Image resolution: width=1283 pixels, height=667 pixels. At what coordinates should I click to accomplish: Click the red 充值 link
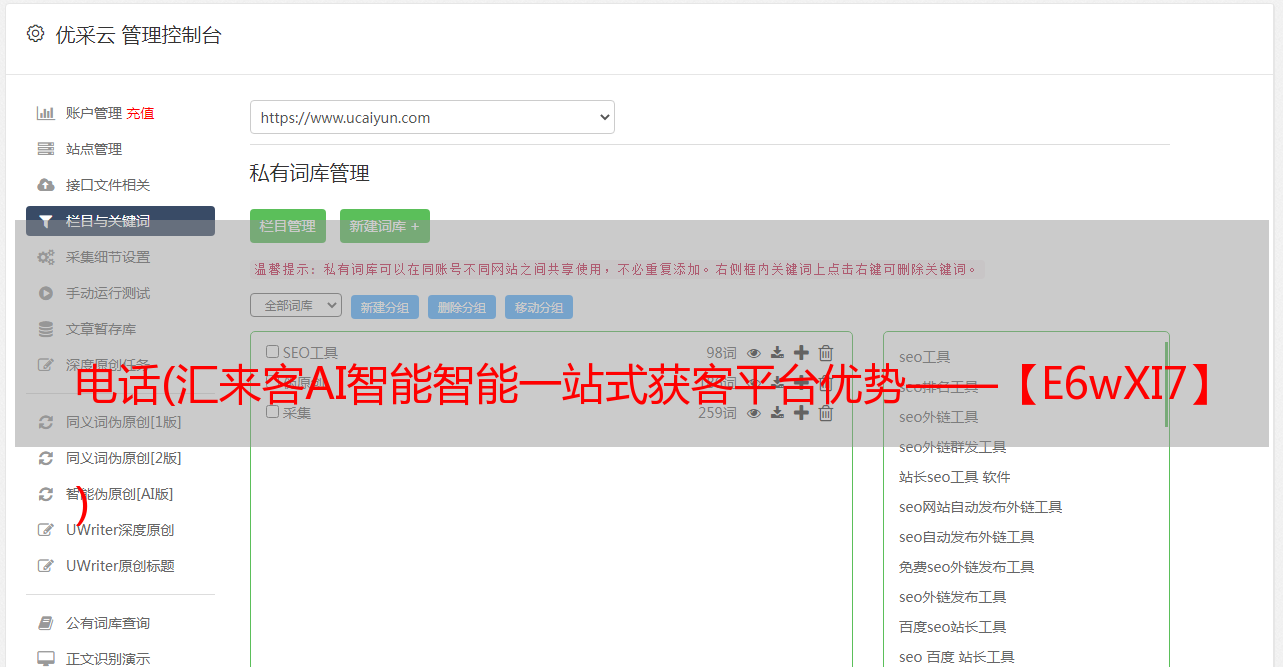[140, 113]
